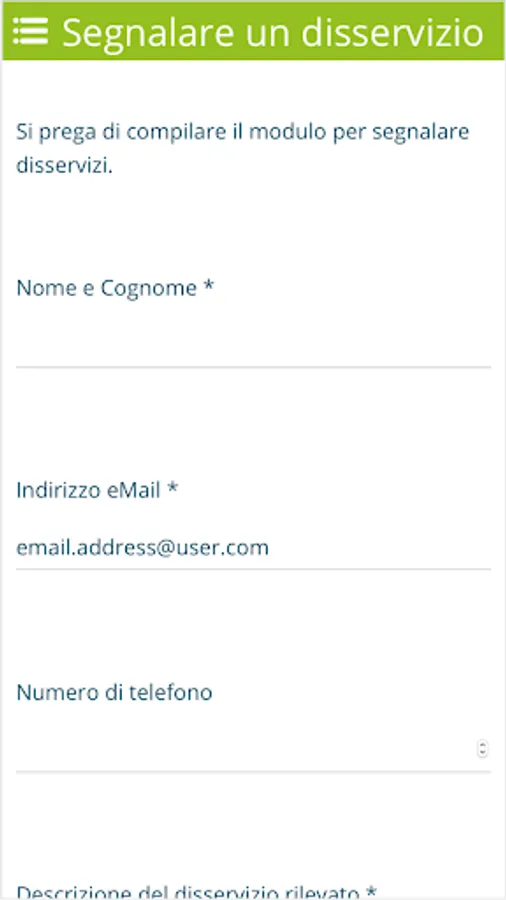This screenshot has width=506, height=900.
Task: Click the green header bar beside the title
Action: (x=493, y=31)
